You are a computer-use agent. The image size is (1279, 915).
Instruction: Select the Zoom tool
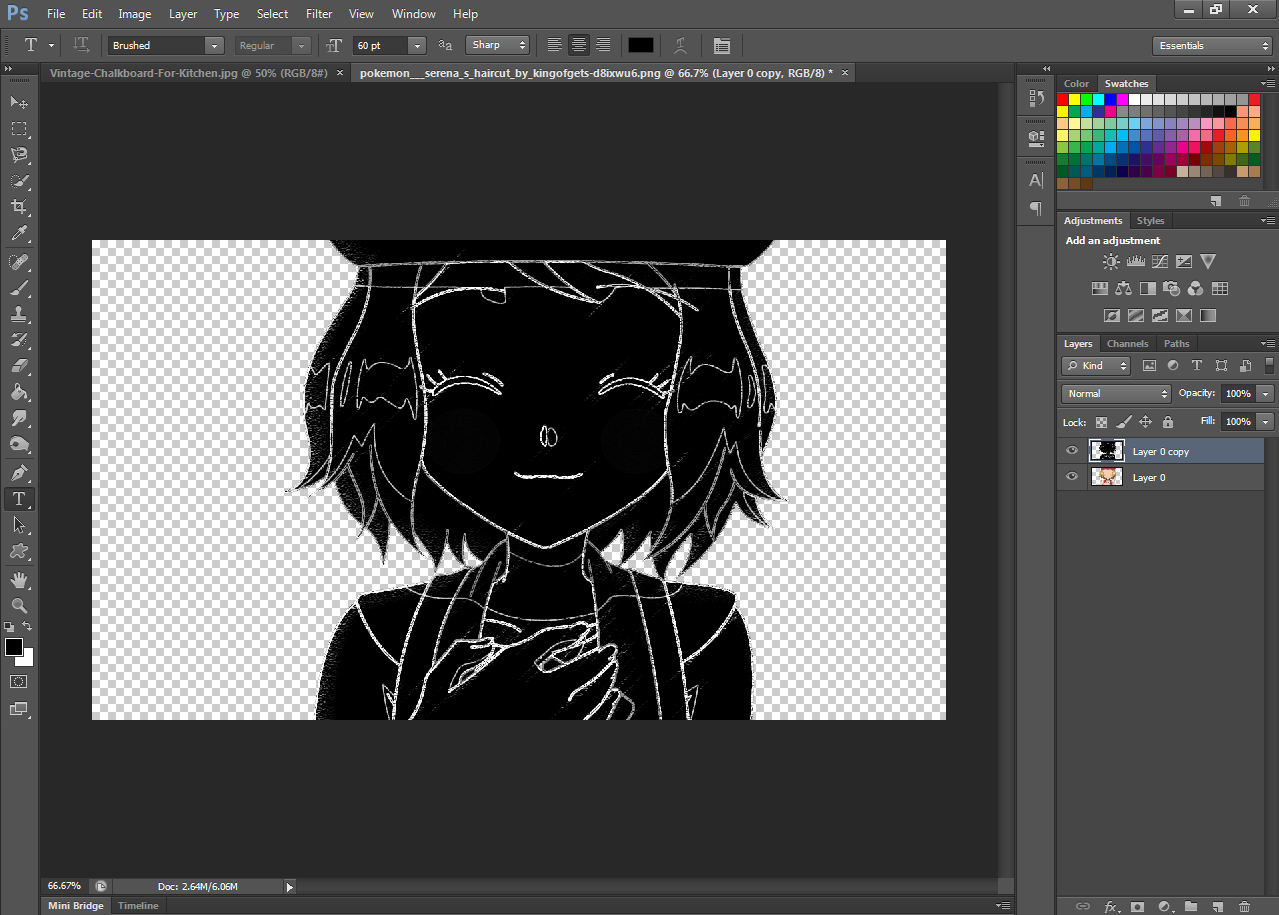click(x=19, y=605)
